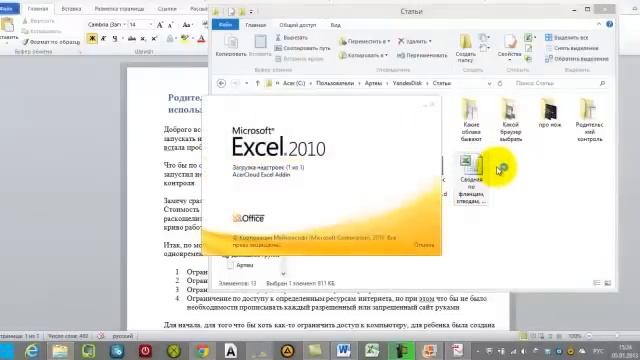This screenshot has width=640, height=360.
Task: Open Quick Access Toolbar dropdown in Explorer
Action: pyautogui.click(x=251, y=12)
